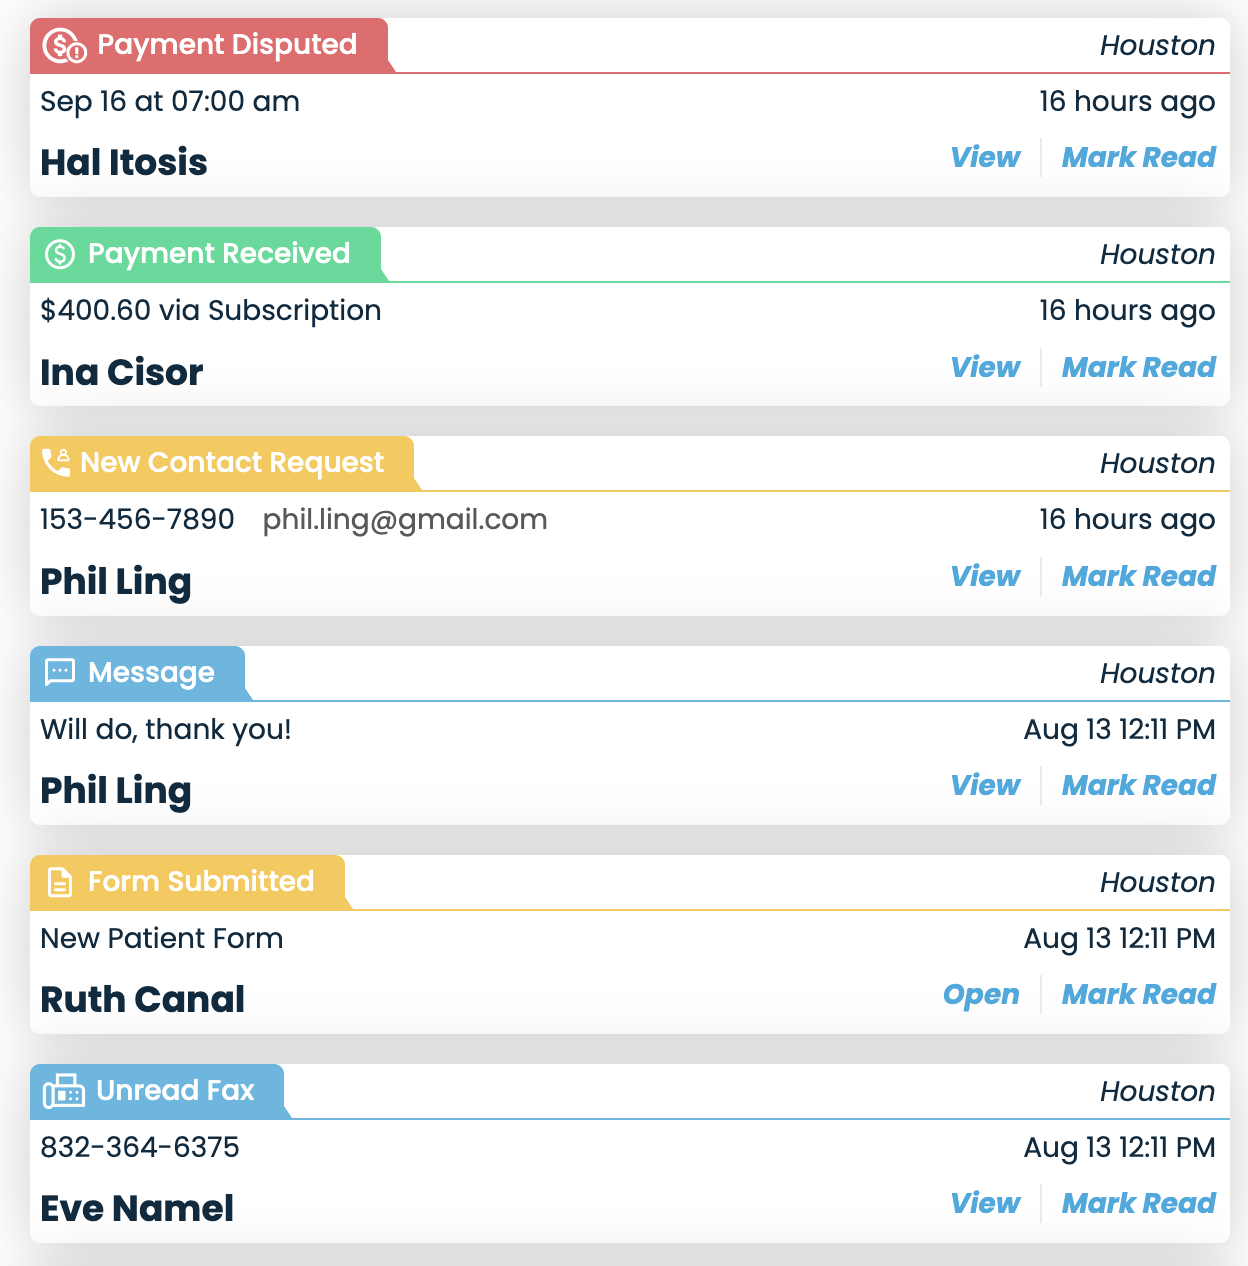Click the Form Submitted document icon
The width and height of the screenshot is (1248, 1266).
60,882
